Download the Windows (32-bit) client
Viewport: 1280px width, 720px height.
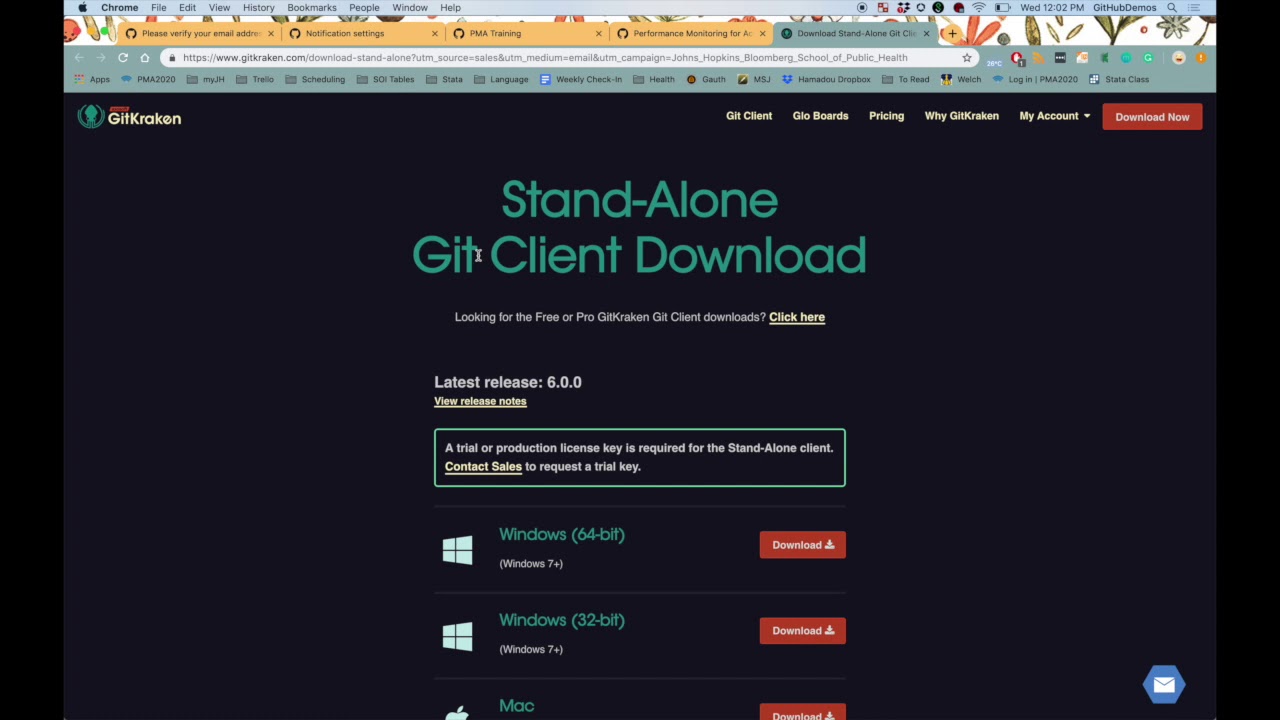[802, 631]
